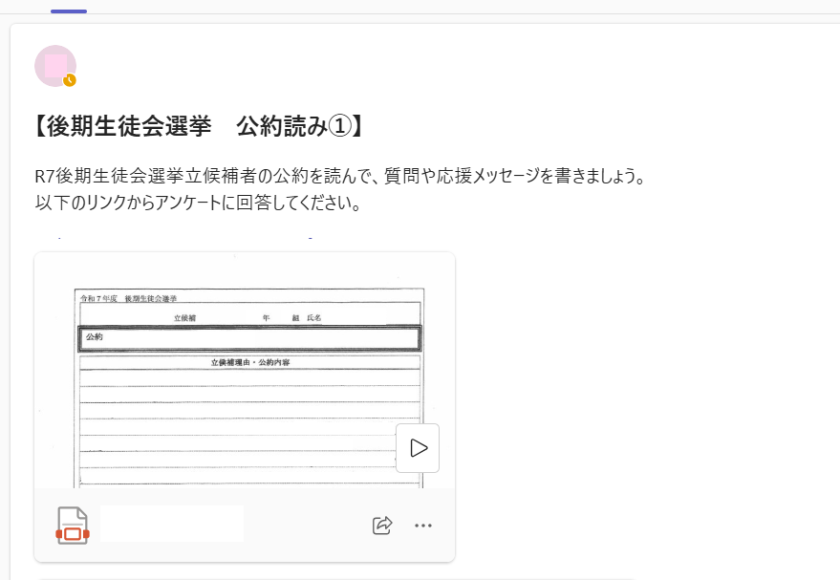
Task: Click the 立候補理由・公約内容 header in preview
Action: (x=250, y=362)
